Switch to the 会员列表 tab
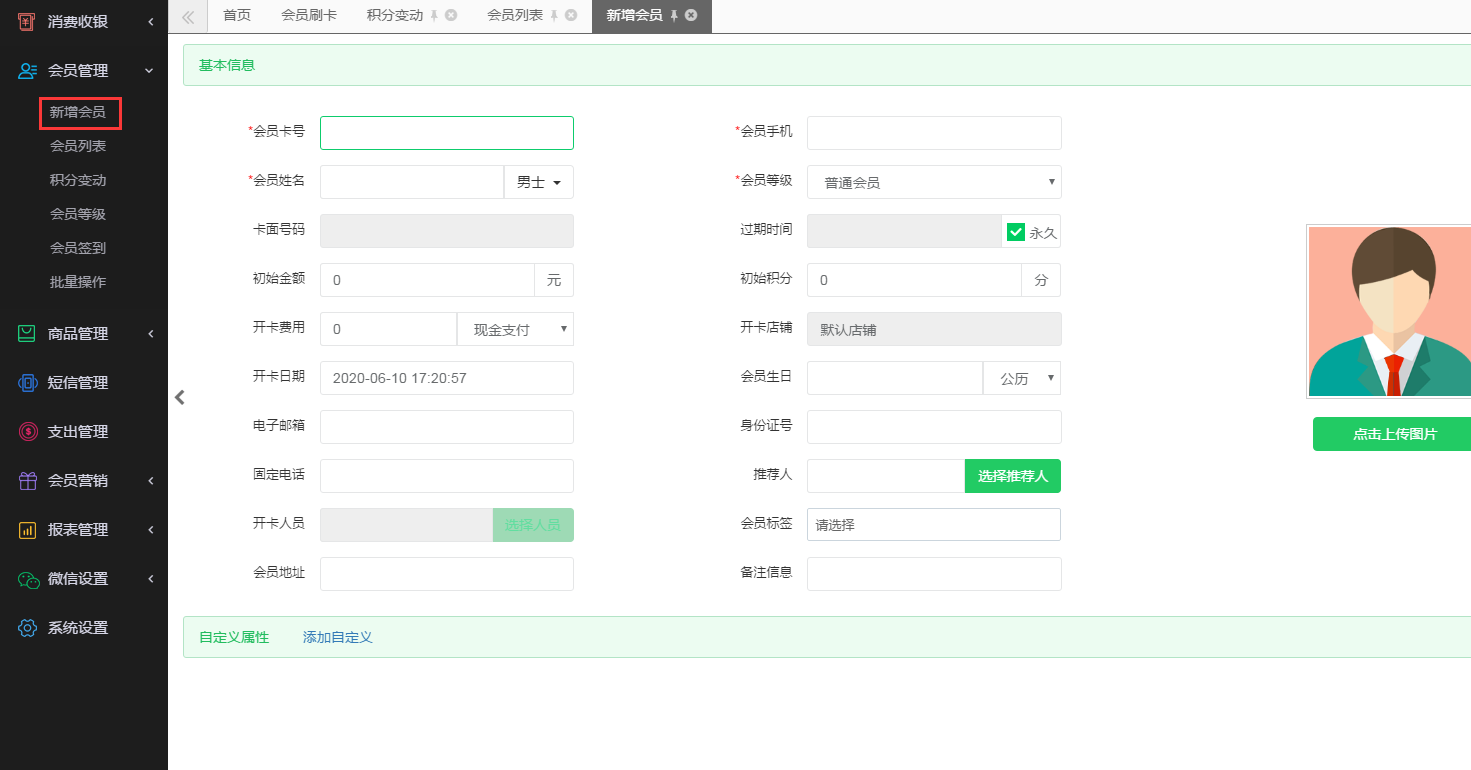1471x770 pixels. [515, 15]
